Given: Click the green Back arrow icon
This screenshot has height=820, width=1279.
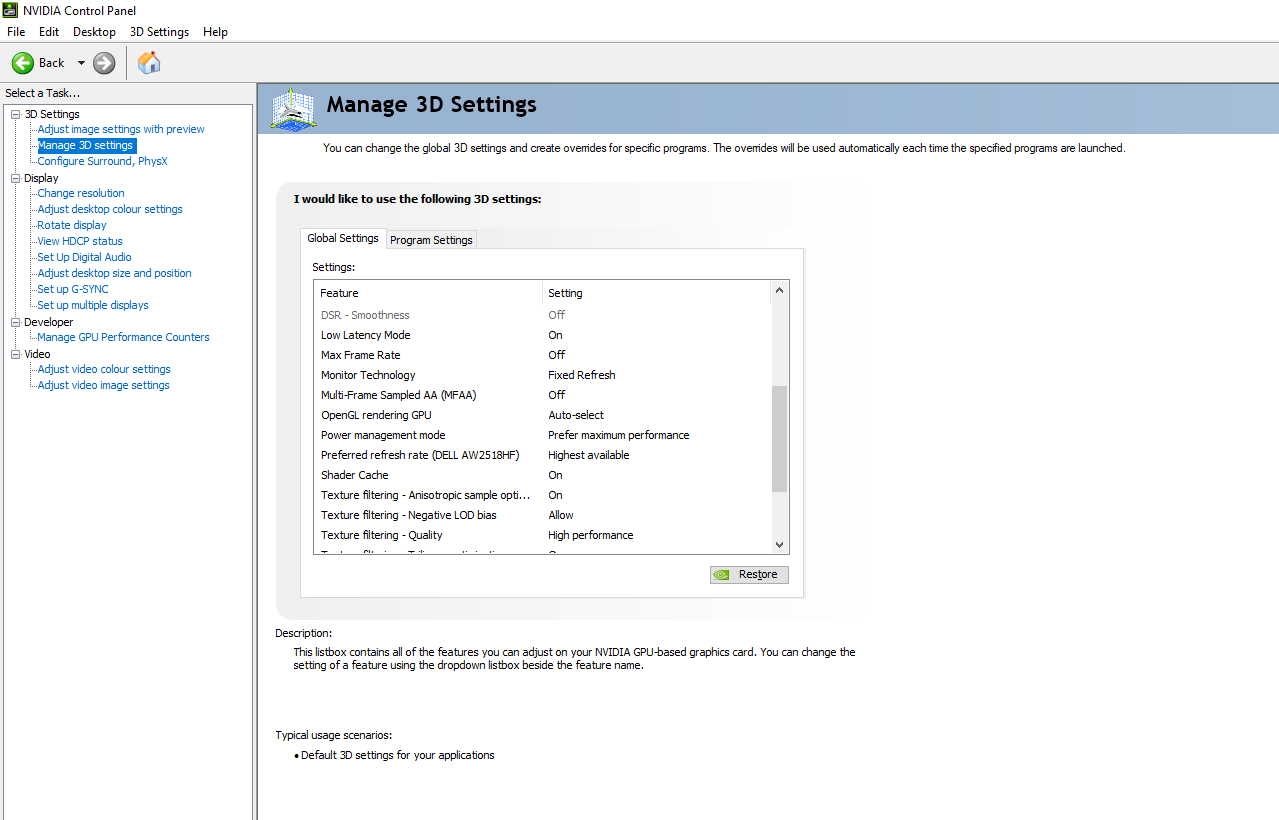Looking at the screenshot, I should pos(23,63).
